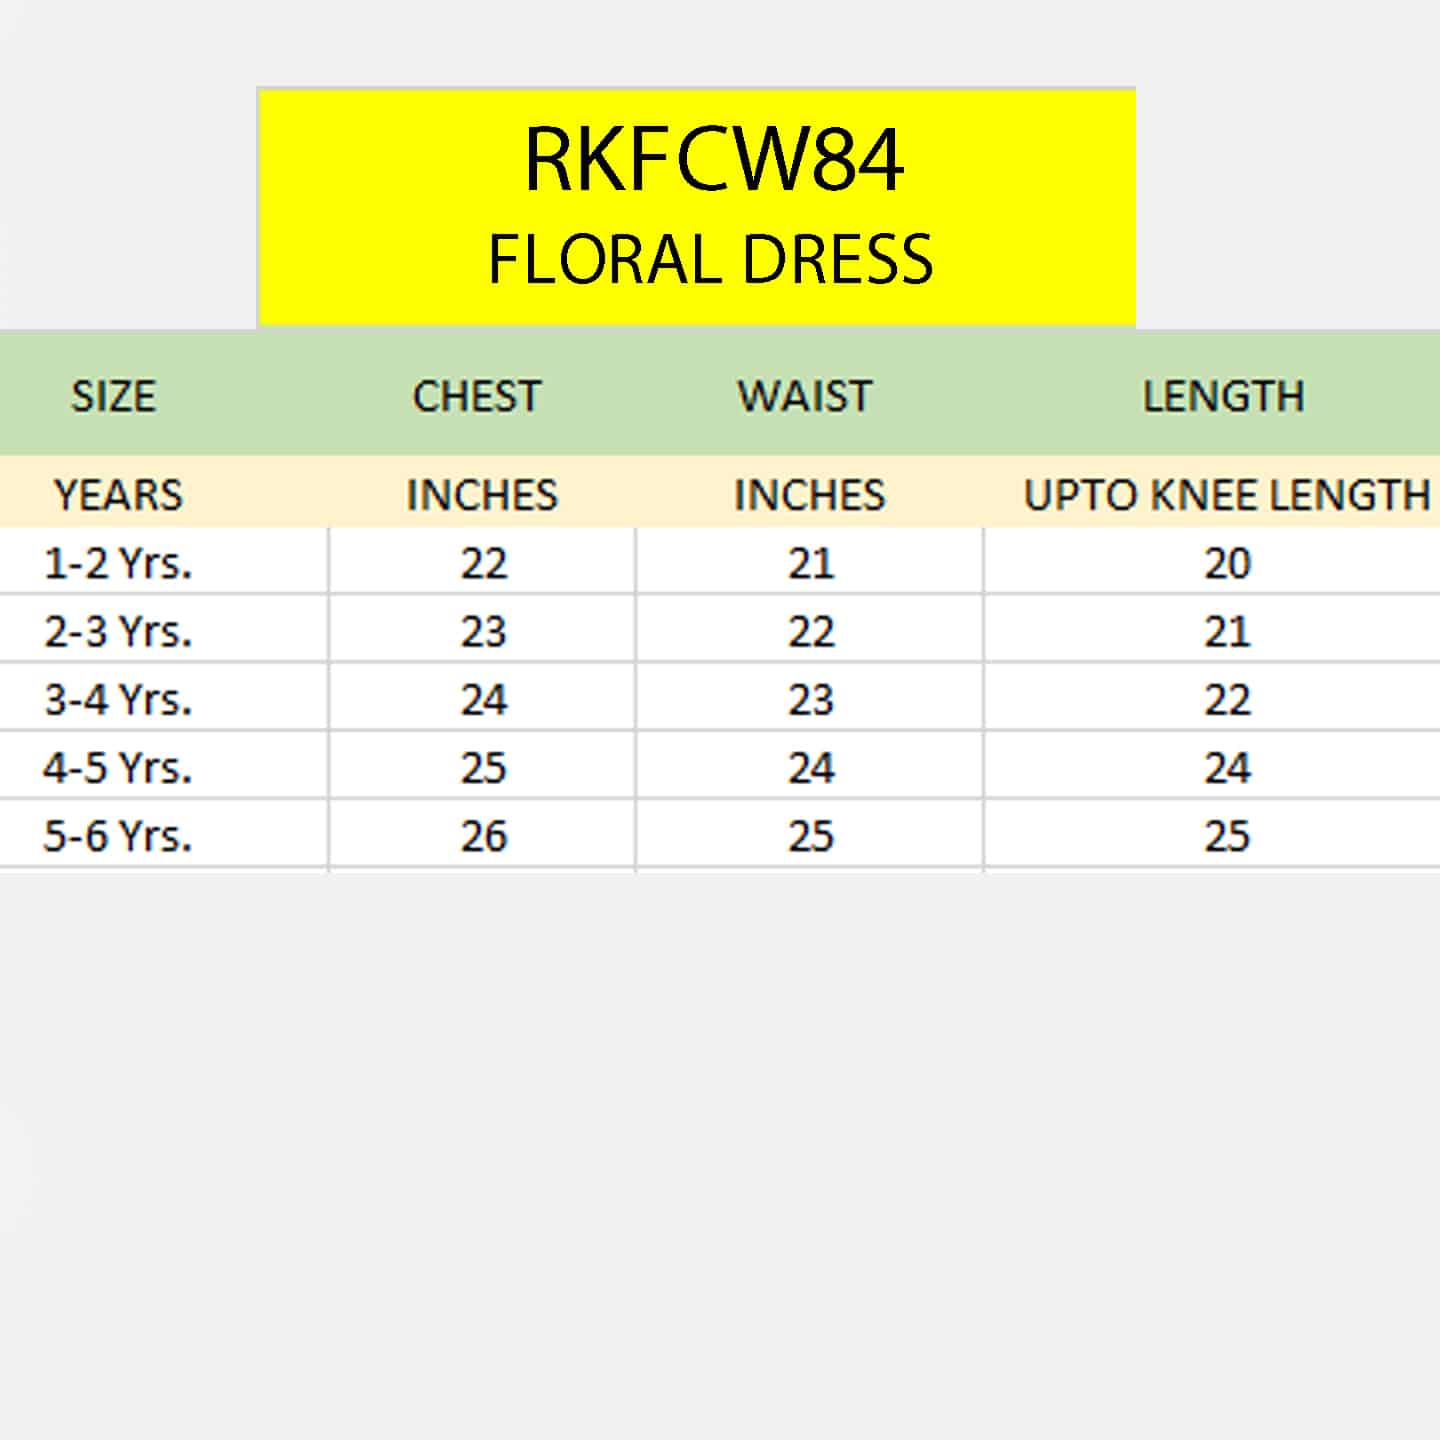1440x1440 pixels.
Task: Click the YEARS subheader cell
Action: click(119, 495)
